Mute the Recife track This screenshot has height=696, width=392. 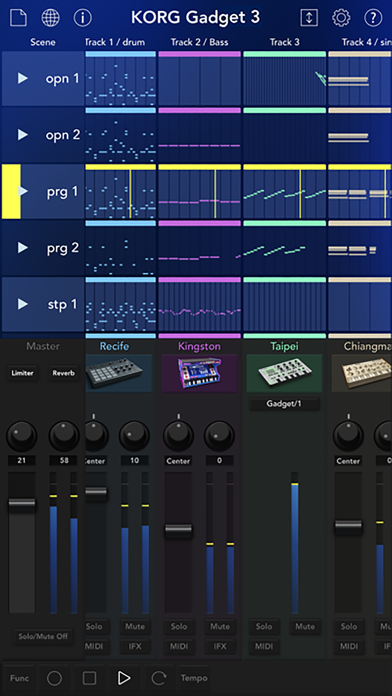pos(135,626)
